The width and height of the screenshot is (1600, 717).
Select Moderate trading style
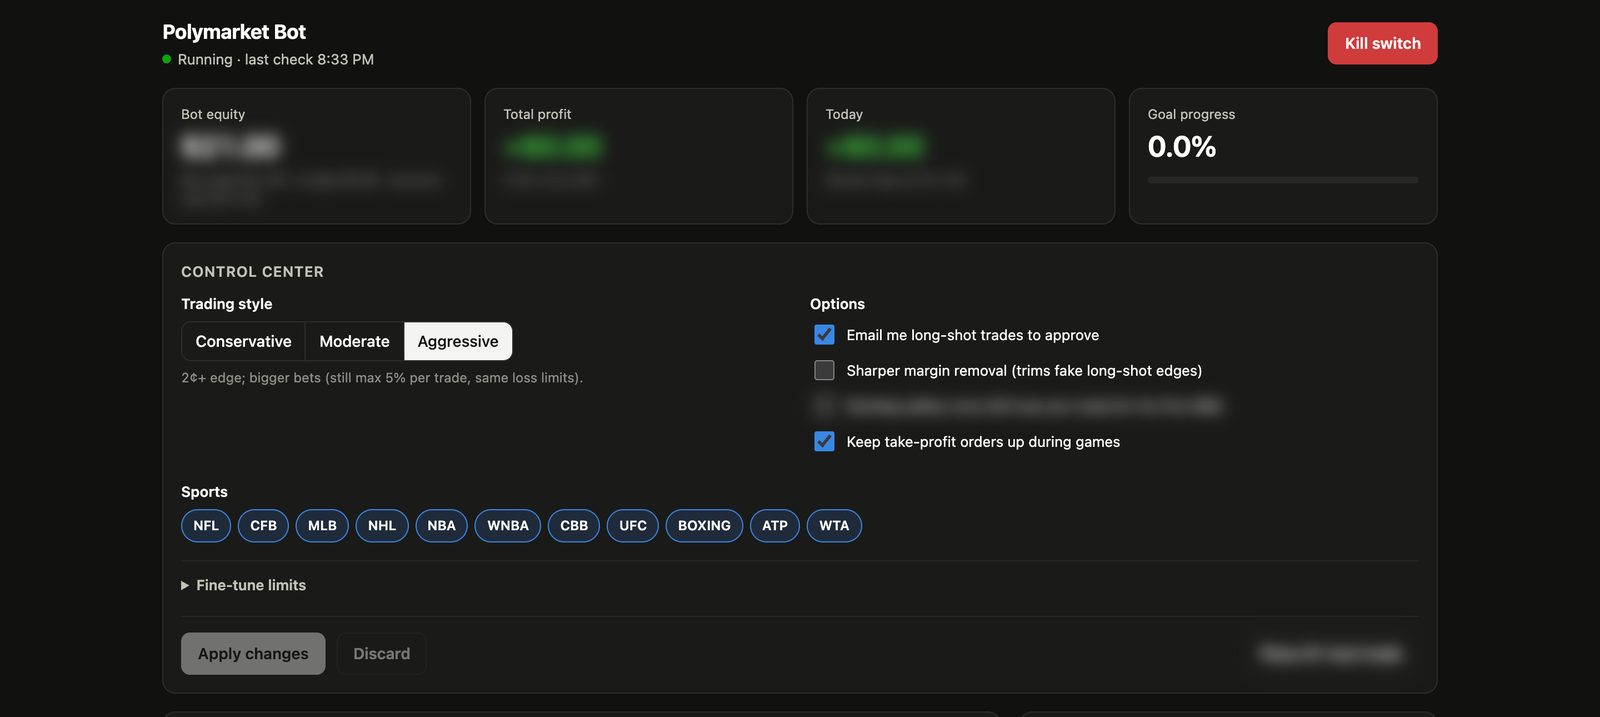click(354, 341)
